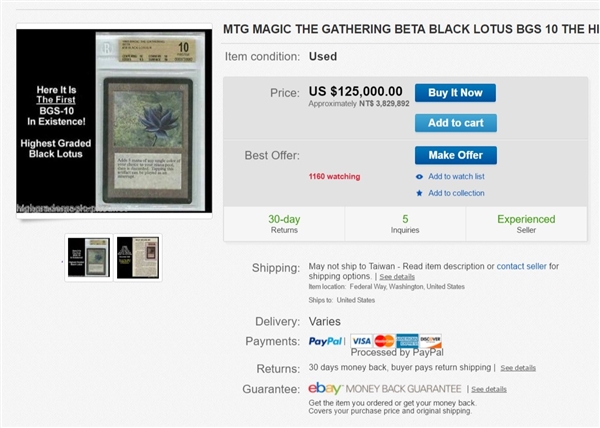
Task: Click the eBay Money Back Guarantee logo
Action: pos(385,388)
